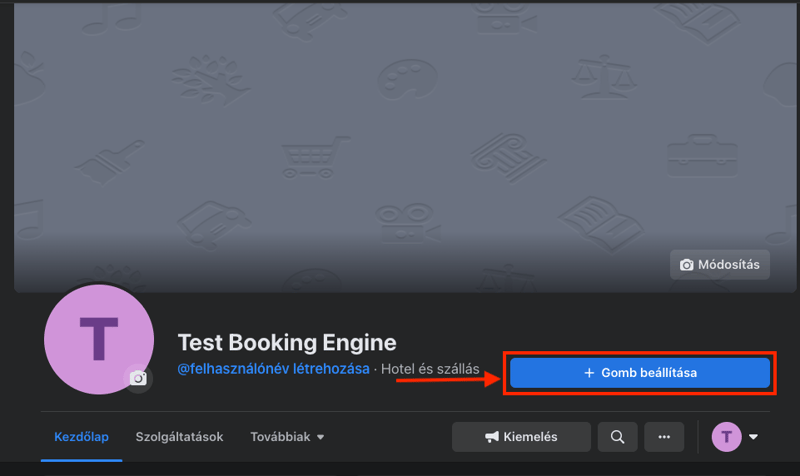Open the felhasználónév létrehozása link
800x476 pixels.
click(272, 370)
